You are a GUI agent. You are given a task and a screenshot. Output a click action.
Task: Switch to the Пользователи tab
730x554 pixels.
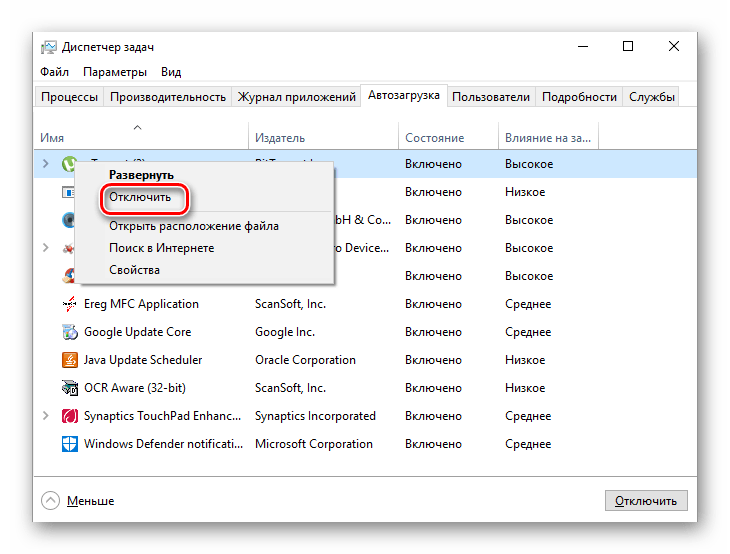(x=491, y=97)
